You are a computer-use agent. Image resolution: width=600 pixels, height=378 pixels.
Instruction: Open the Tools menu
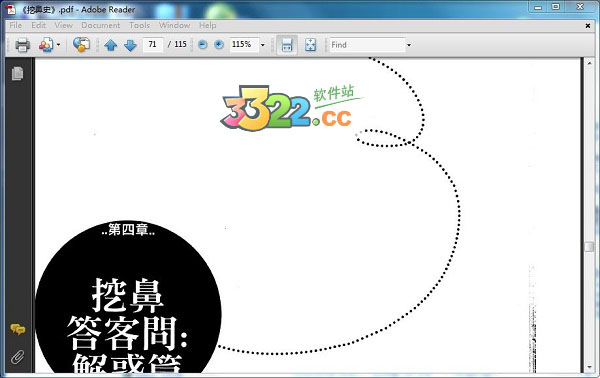(x=139, y=25)
